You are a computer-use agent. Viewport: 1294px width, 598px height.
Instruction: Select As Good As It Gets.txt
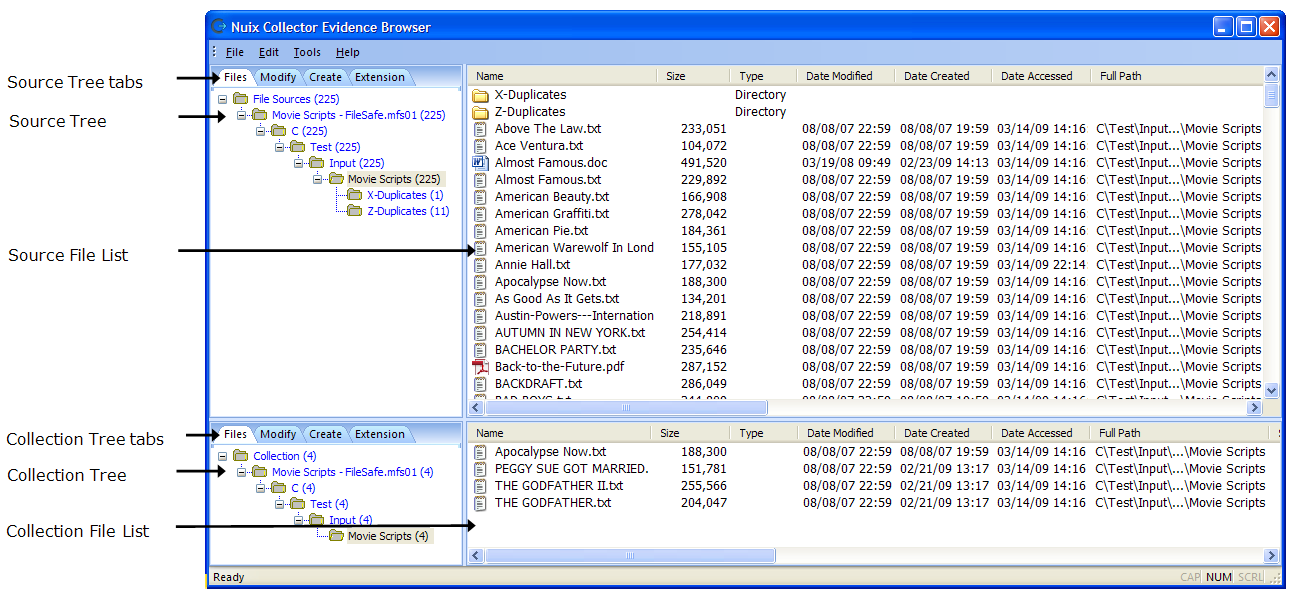pyautogui.click(x=557, y=299)
